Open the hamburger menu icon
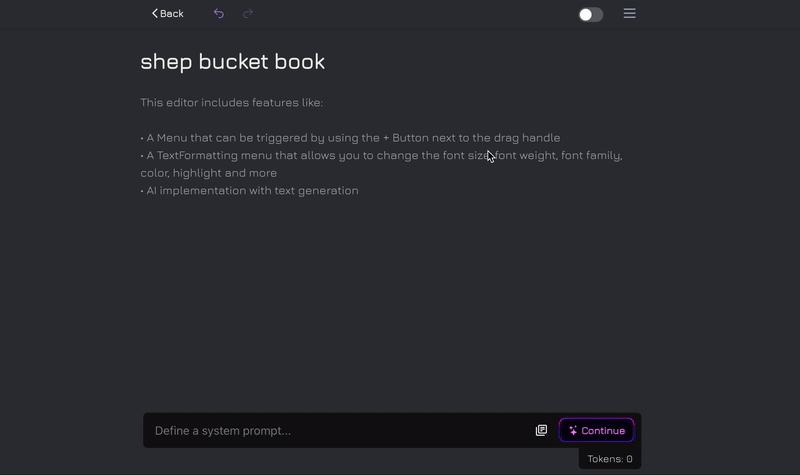 tap(629, 14)
